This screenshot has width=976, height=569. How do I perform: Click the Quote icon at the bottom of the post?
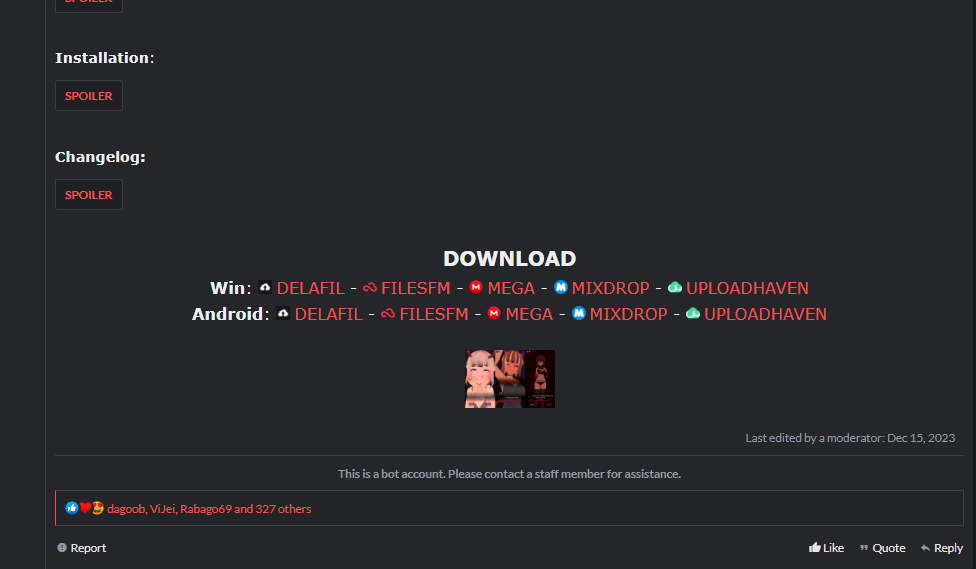863,548
